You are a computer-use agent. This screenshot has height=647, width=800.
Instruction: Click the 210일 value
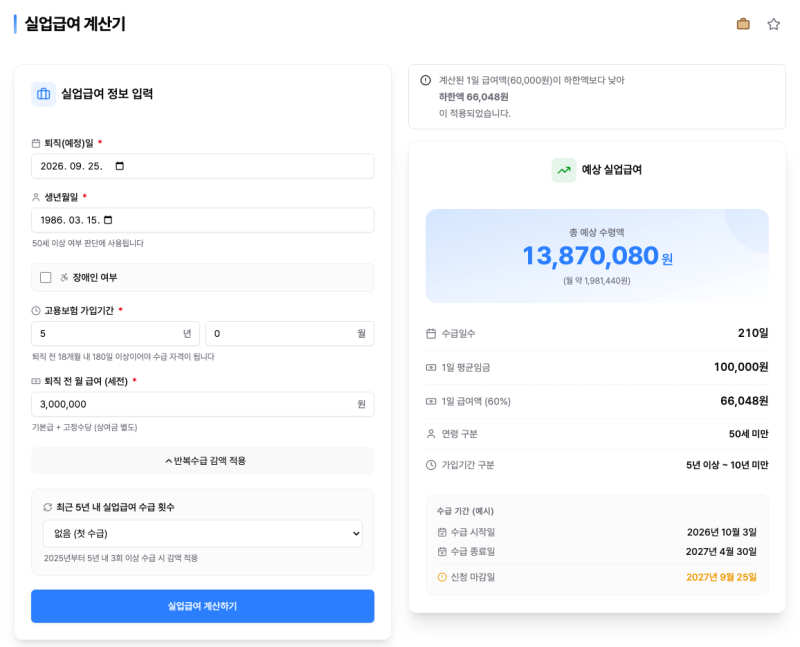(x=753, y=333)
